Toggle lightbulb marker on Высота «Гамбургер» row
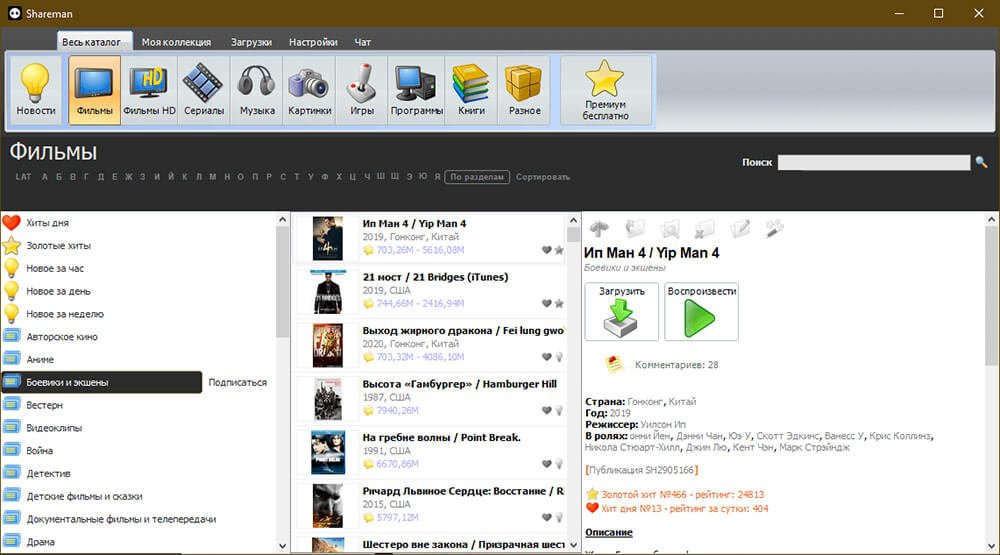 558,410
